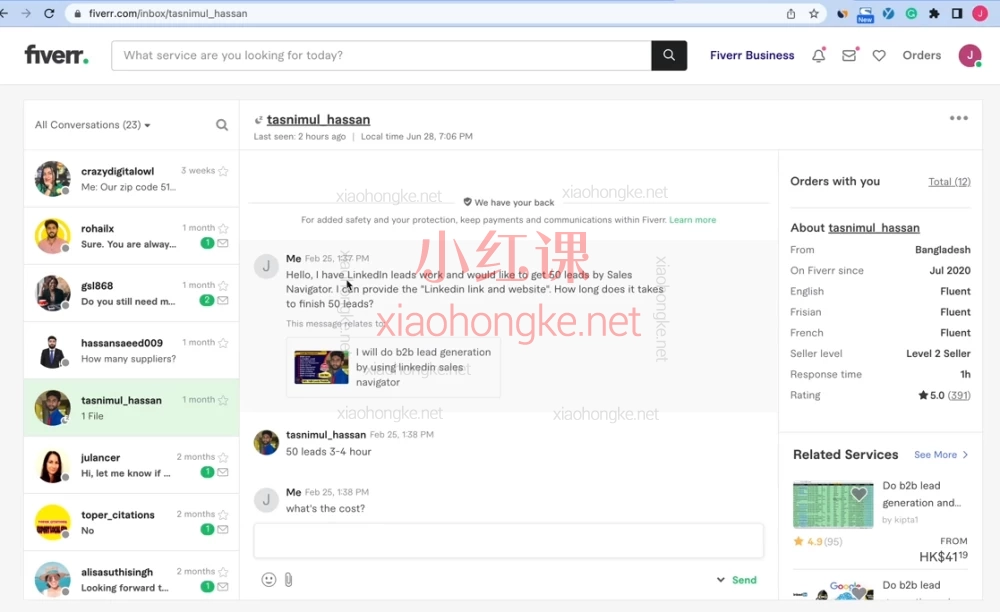Screen dimensions: 1000x612
Task: Go forward with the browser forward arrow
Action: (26, 13)
